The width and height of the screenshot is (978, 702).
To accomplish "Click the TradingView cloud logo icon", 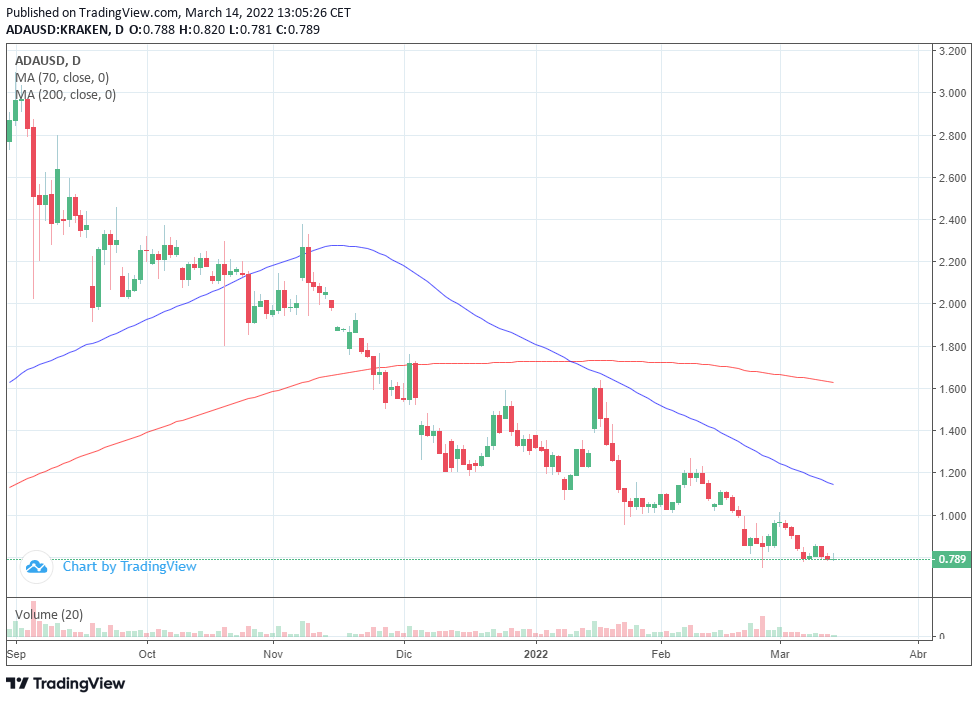I will coord(36,567).
